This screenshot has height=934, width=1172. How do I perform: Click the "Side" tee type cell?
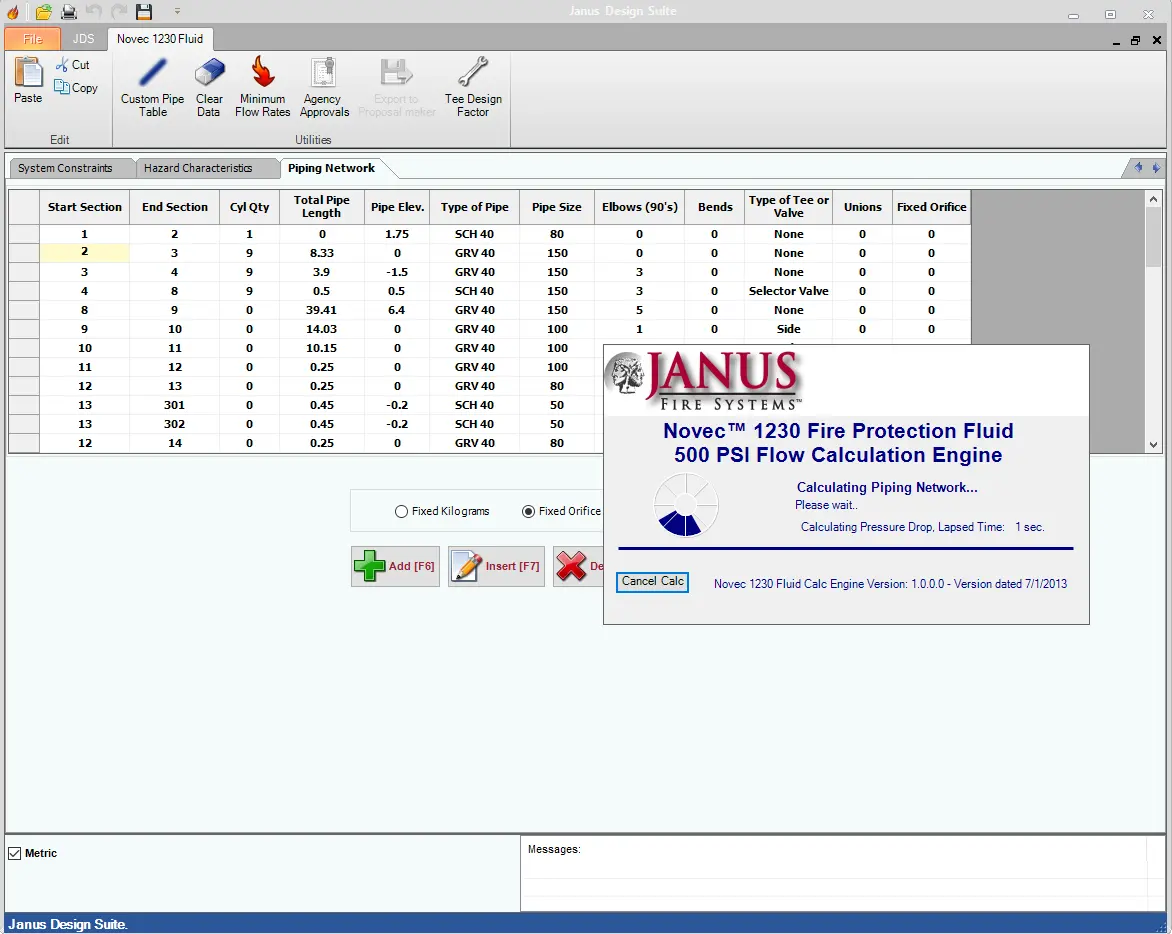[789, 330]
